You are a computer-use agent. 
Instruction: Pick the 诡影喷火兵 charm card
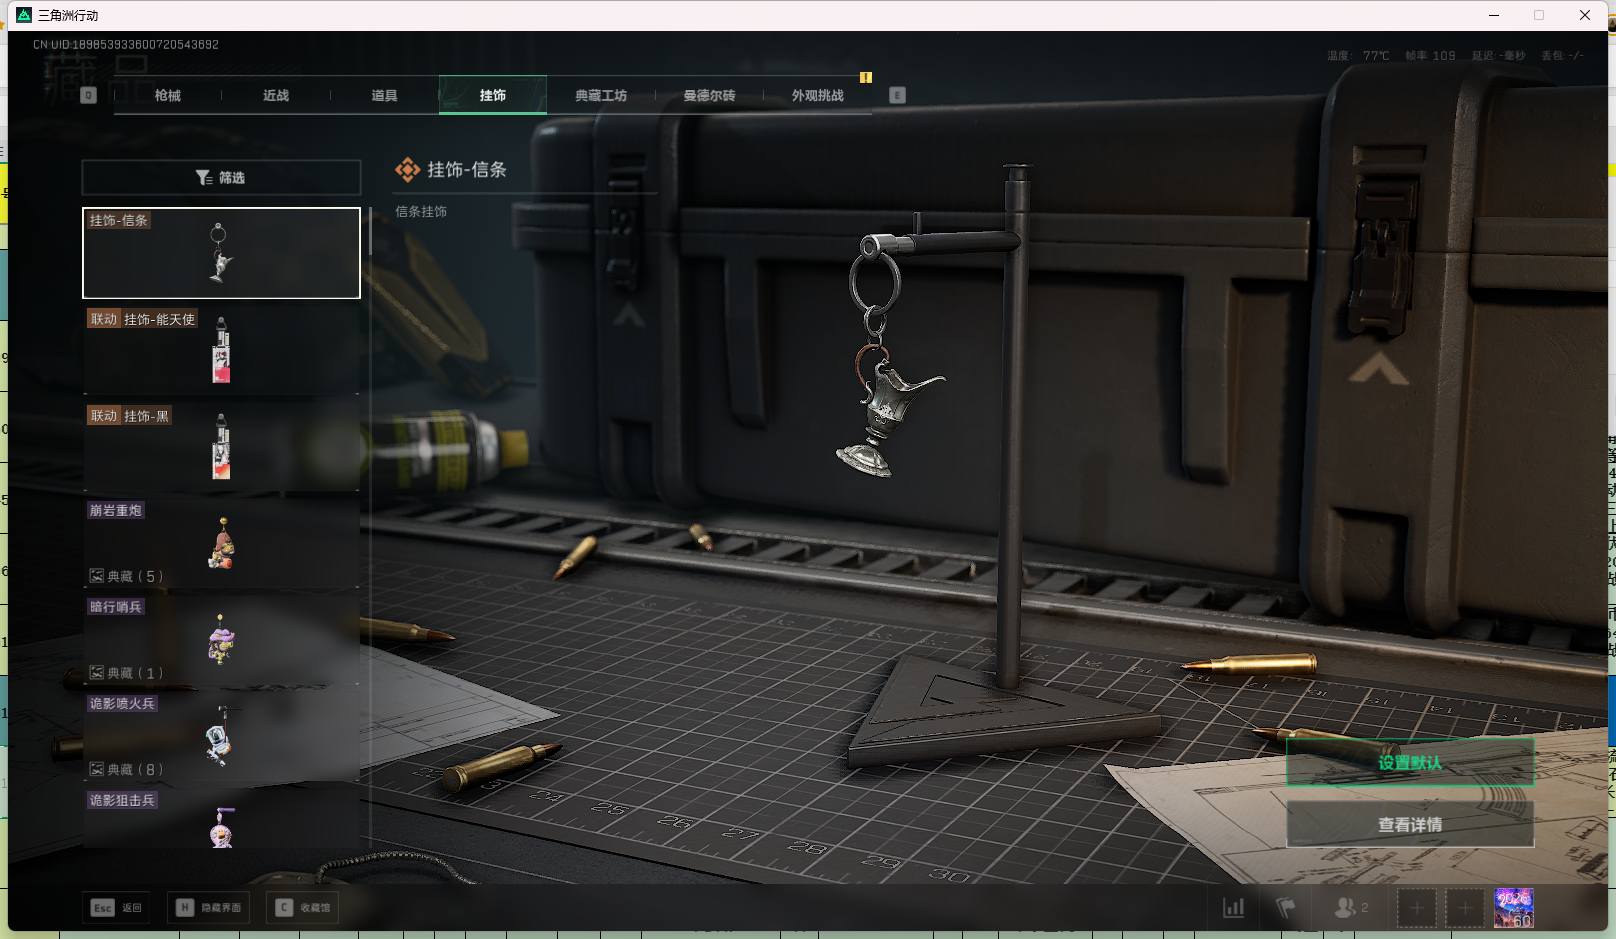[221, 735]
